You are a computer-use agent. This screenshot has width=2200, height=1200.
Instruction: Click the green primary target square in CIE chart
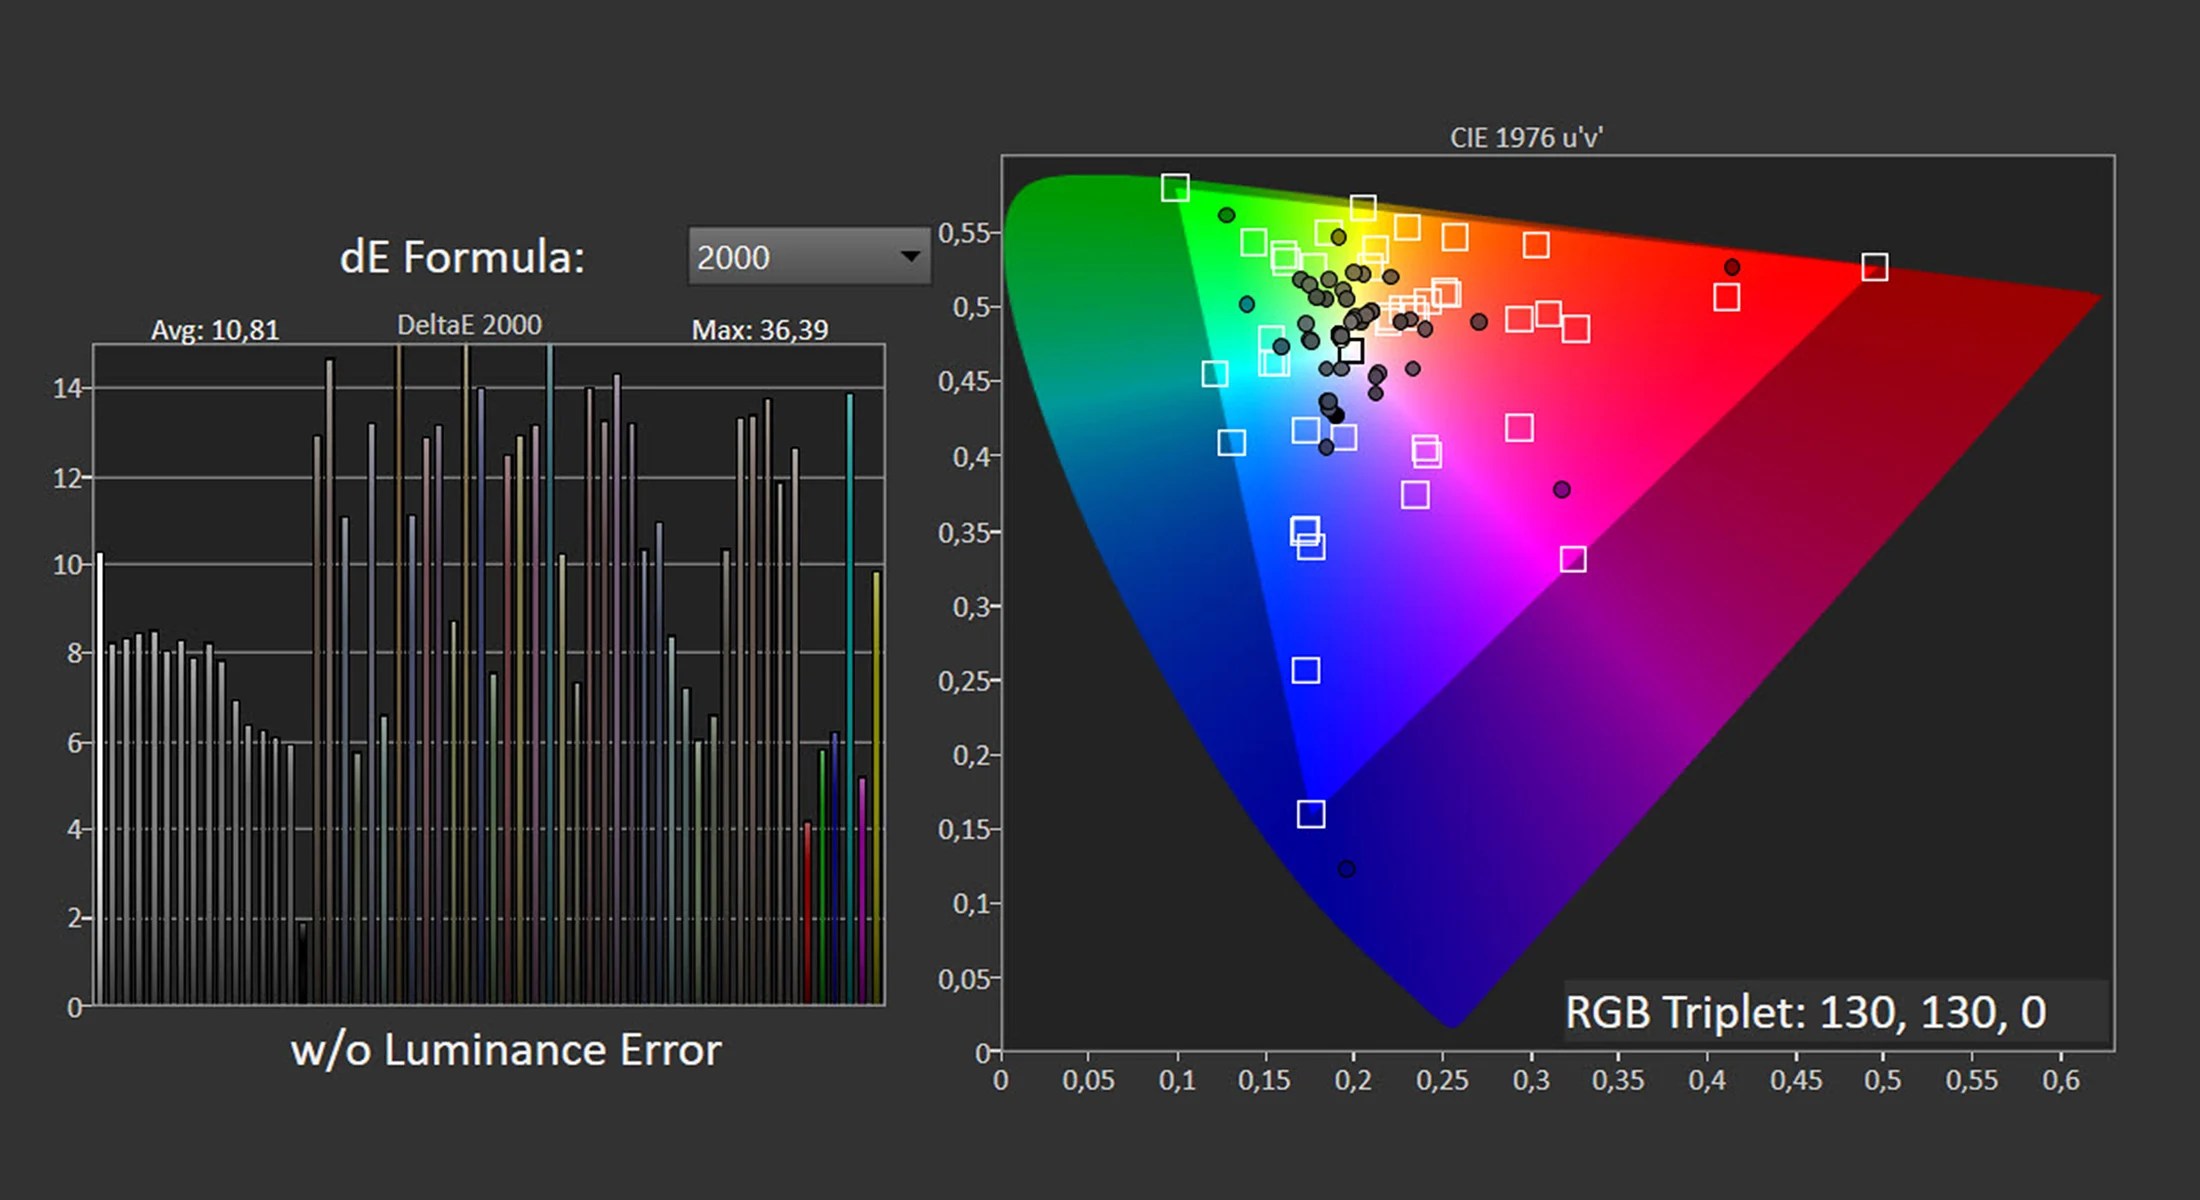tap(1175, 187)
